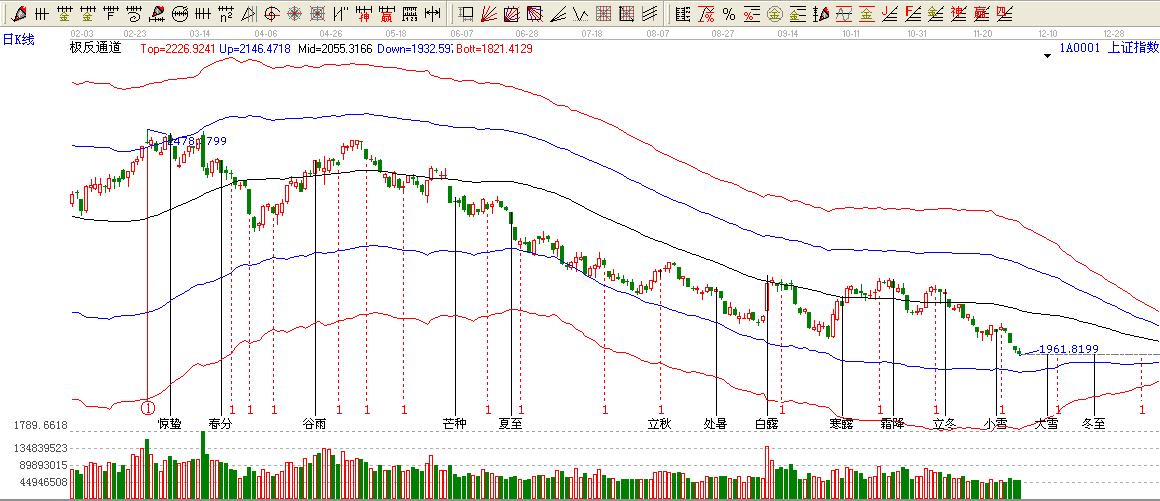Click the black spiral F-curve tool
Viewport: 1160px width, 501px height.
(135, 14)
